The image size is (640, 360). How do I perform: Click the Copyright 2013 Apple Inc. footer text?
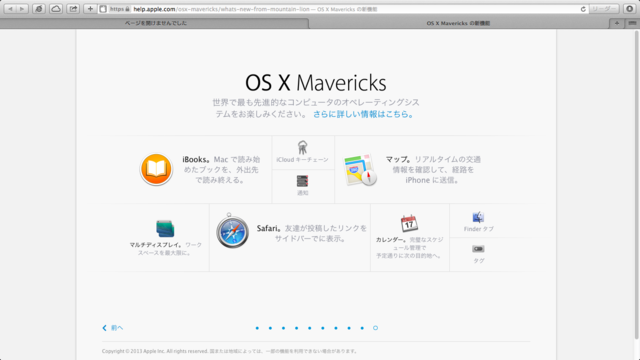point(230,351)
